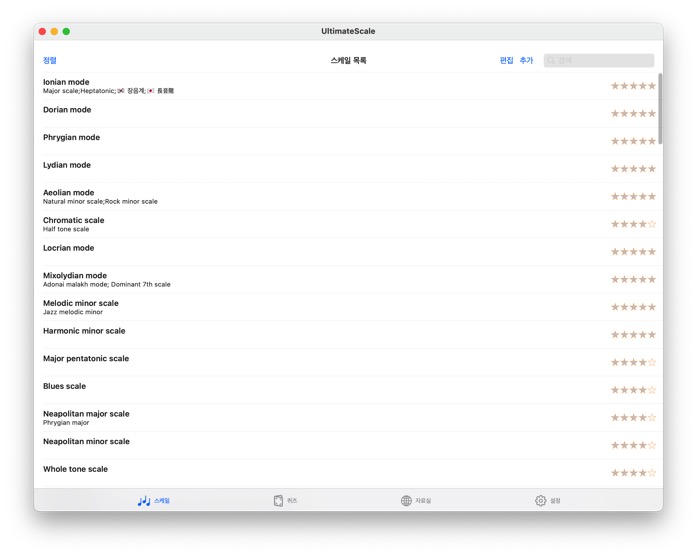Click the star rating for Blues scale
697x556 pixels.
tap(633, 390)
